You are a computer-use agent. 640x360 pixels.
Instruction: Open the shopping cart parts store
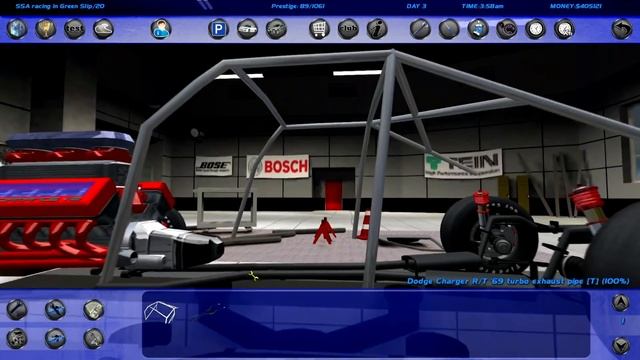click(x=319, y=29)
